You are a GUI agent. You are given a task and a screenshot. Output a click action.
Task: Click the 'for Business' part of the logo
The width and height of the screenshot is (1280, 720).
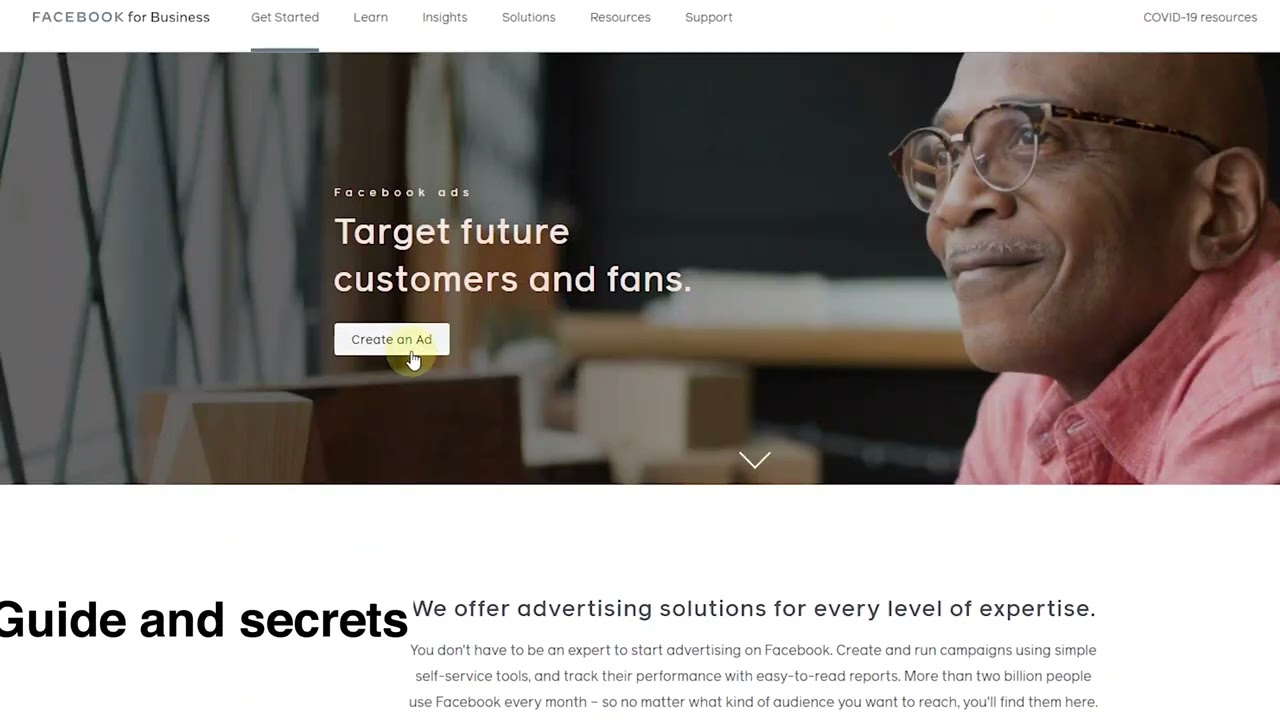169,17
